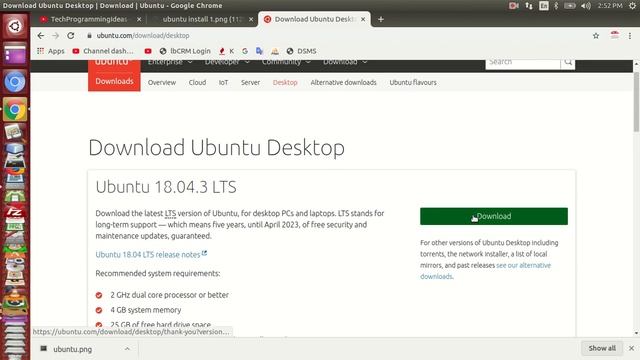640x360 pixels.
Task: Close the ubuntu install 1.png tab
Action: (251, 19)
